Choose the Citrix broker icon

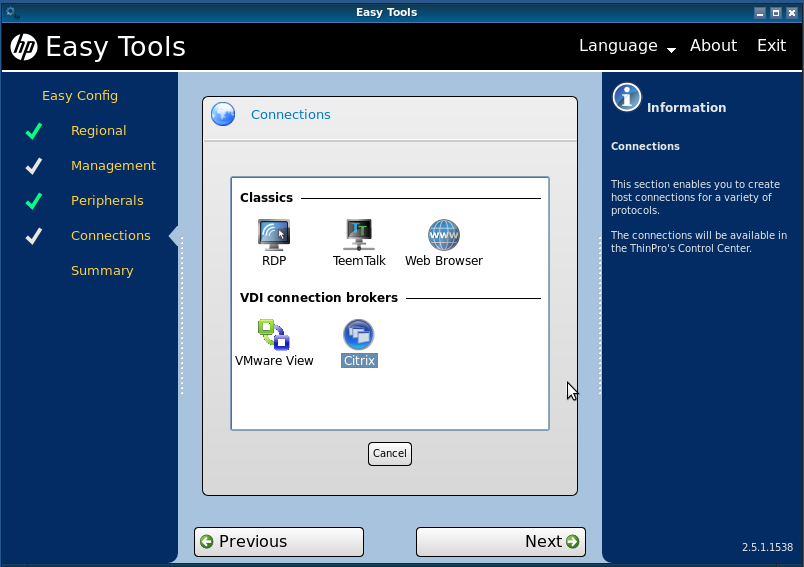click(x=358, y=334)
